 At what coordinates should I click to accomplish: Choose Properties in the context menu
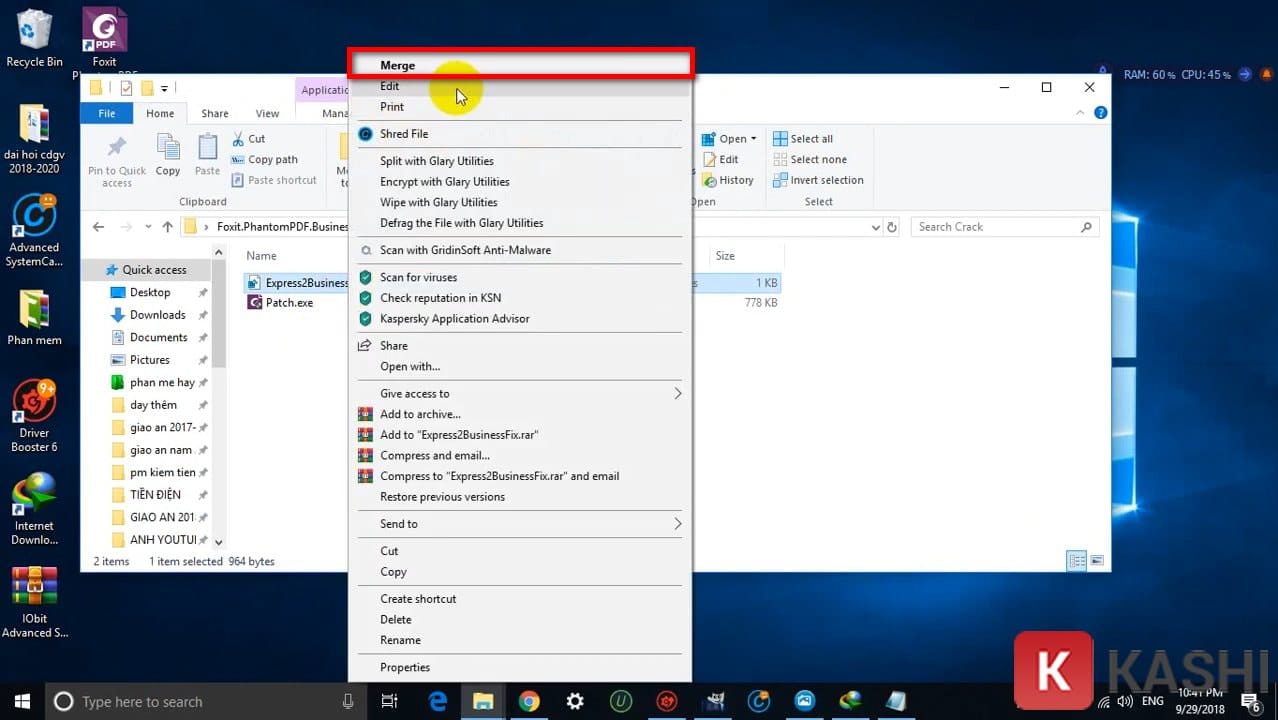(x=405, y=667)
